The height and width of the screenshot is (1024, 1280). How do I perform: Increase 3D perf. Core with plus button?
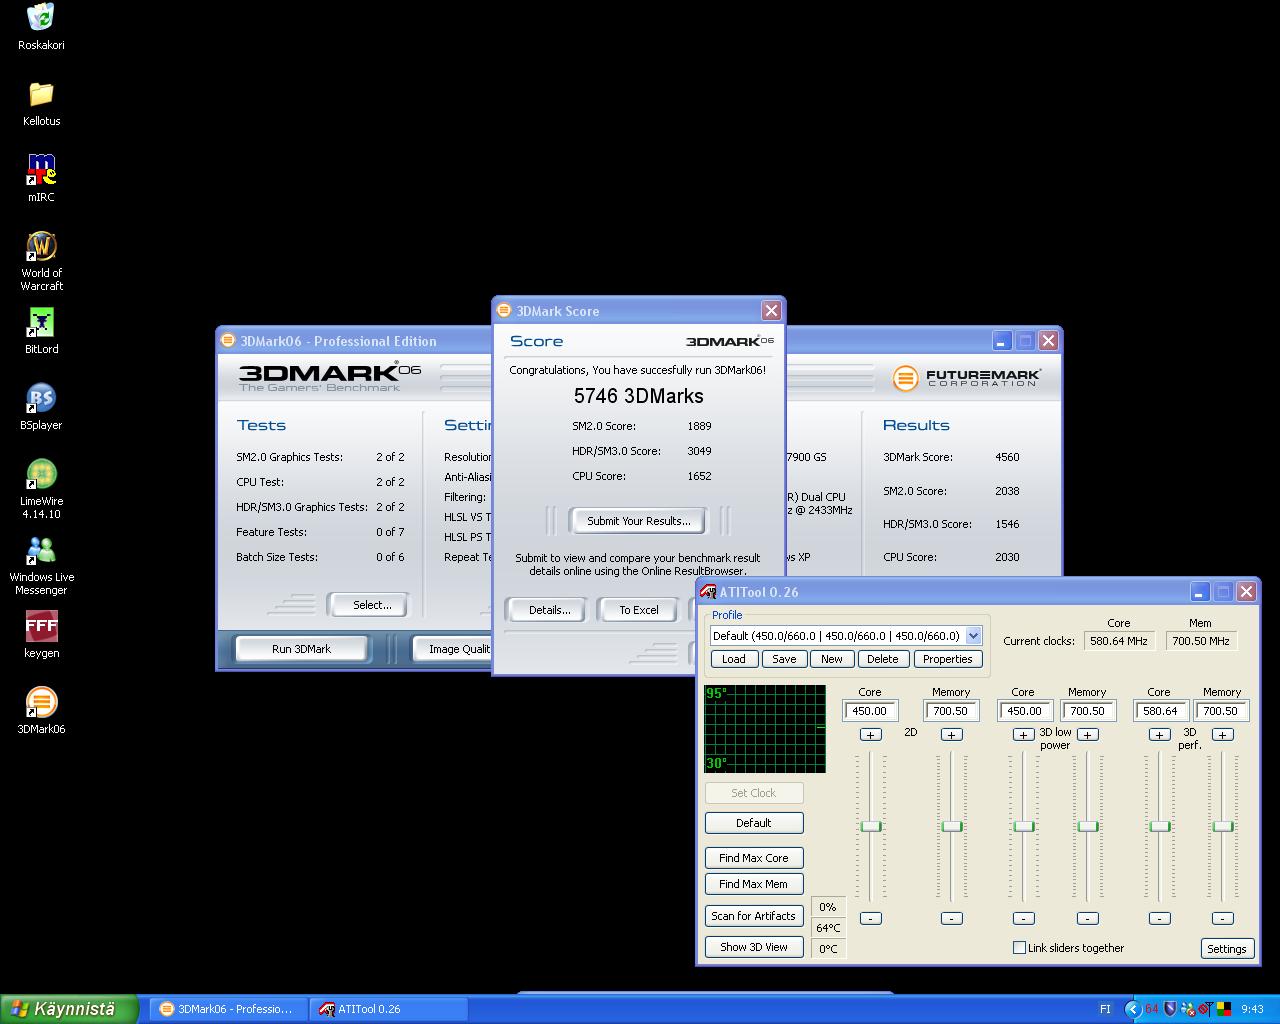pos(1159,735)
